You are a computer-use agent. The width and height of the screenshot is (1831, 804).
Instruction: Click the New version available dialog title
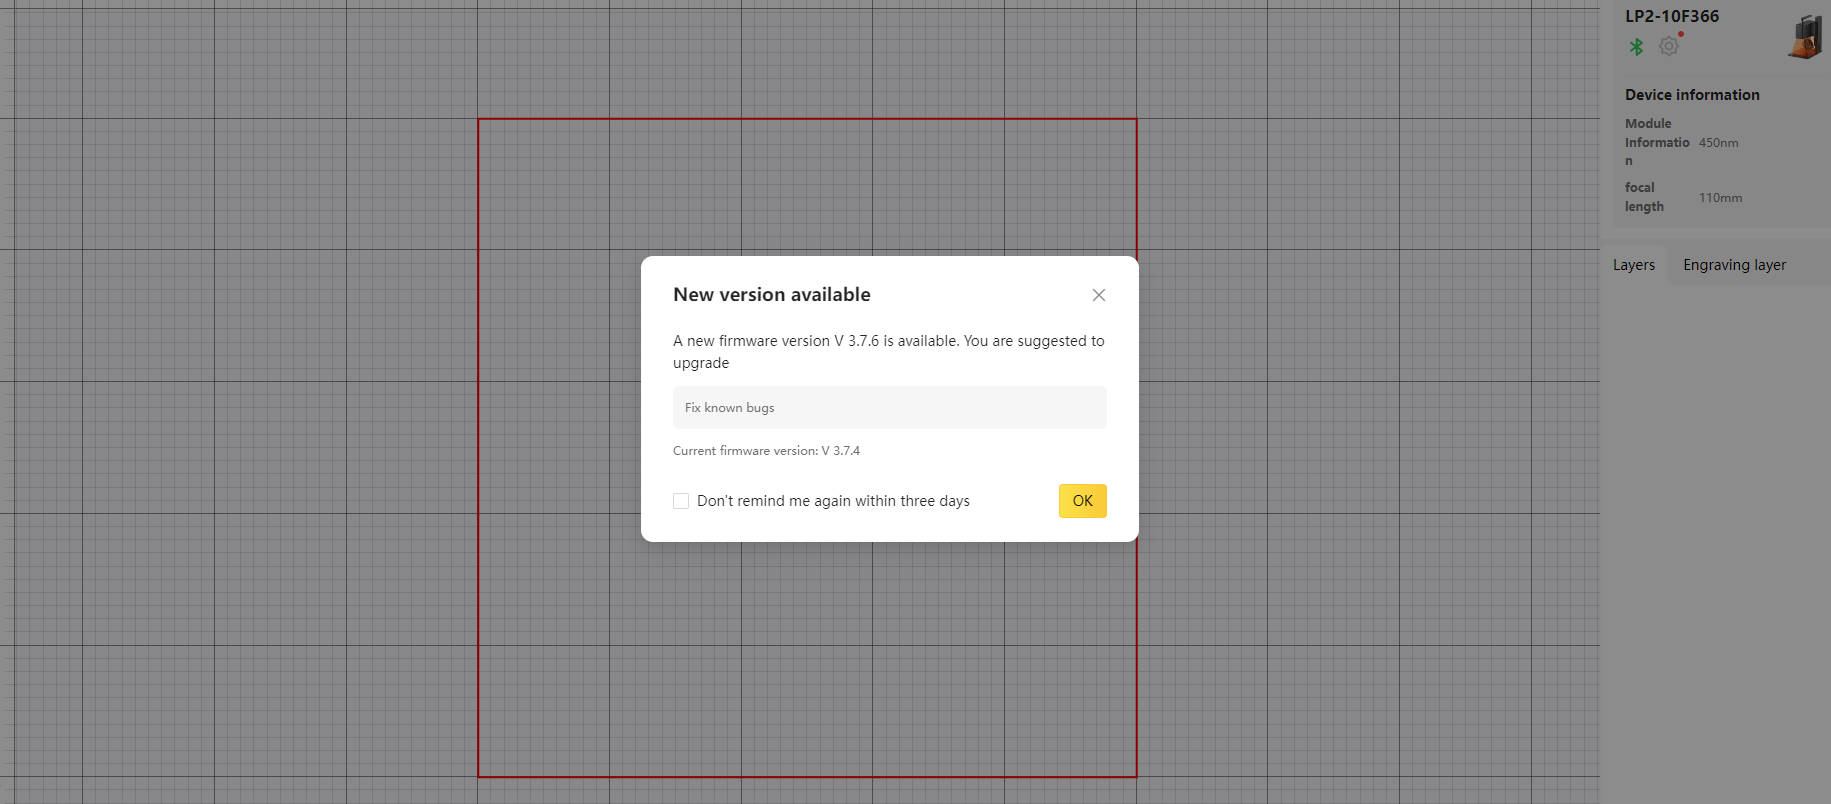click(771, 295)
